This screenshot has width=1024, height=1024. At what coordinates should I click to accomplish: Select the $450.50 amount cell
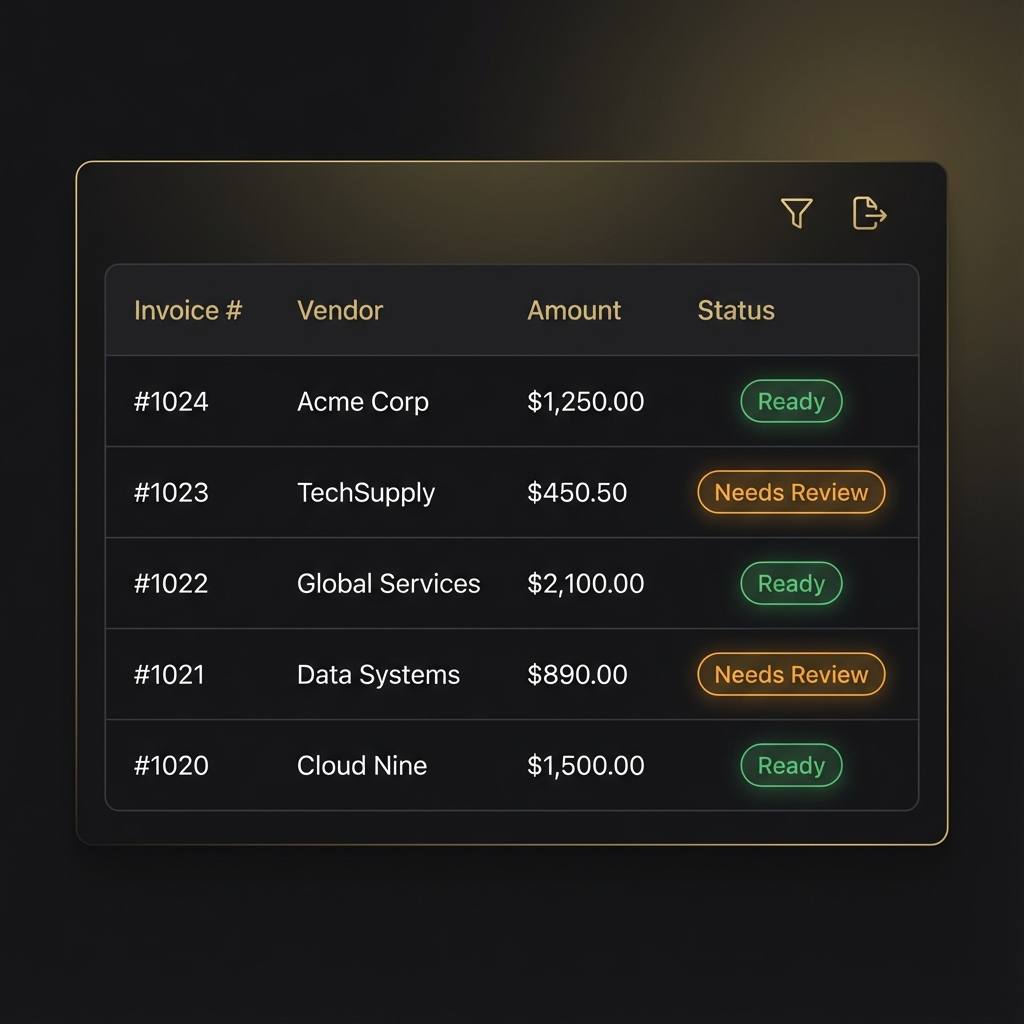[x=577, y=493]
